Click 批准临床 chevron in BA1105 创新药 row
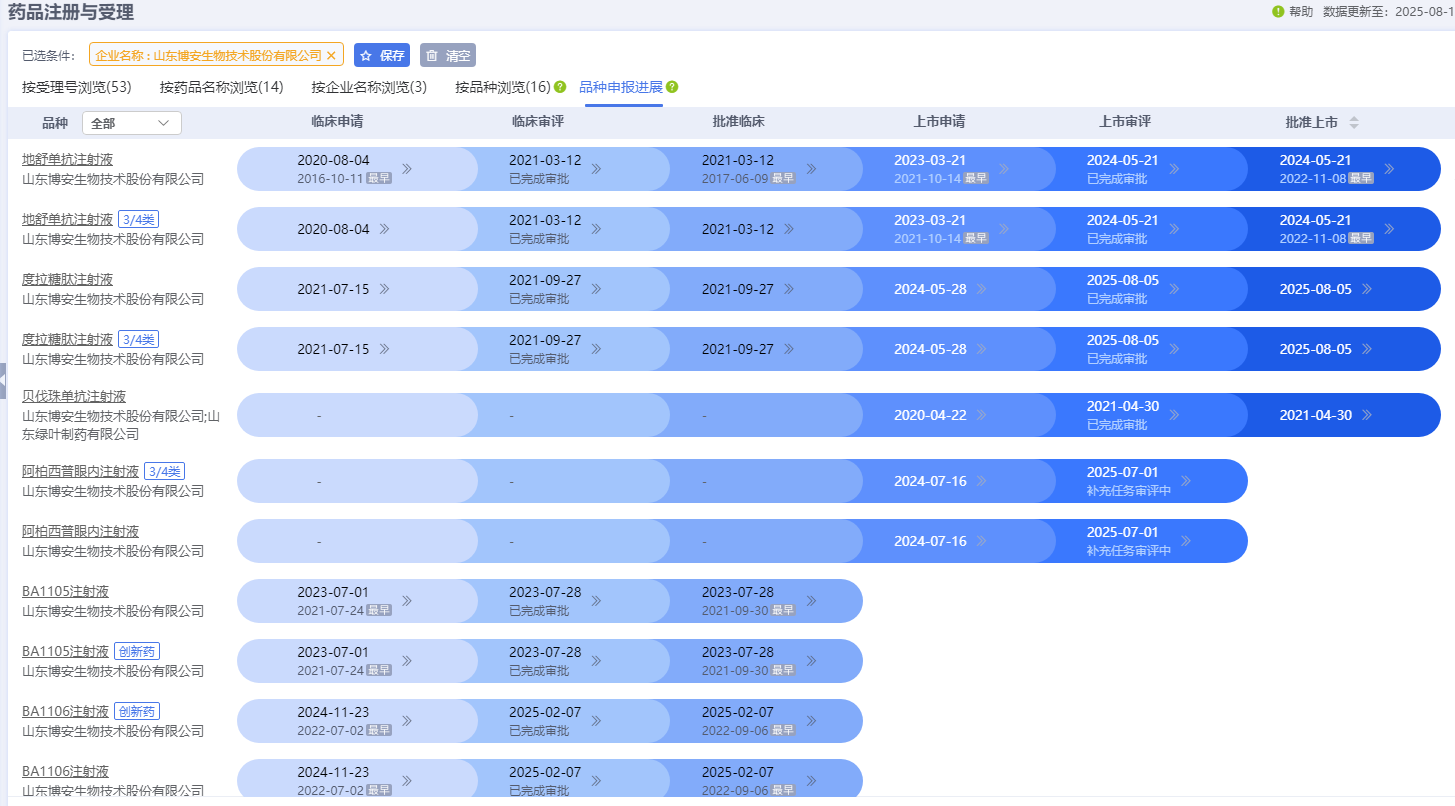The image size is (1455, 806). pyautogui.click(x=811, y=661)
